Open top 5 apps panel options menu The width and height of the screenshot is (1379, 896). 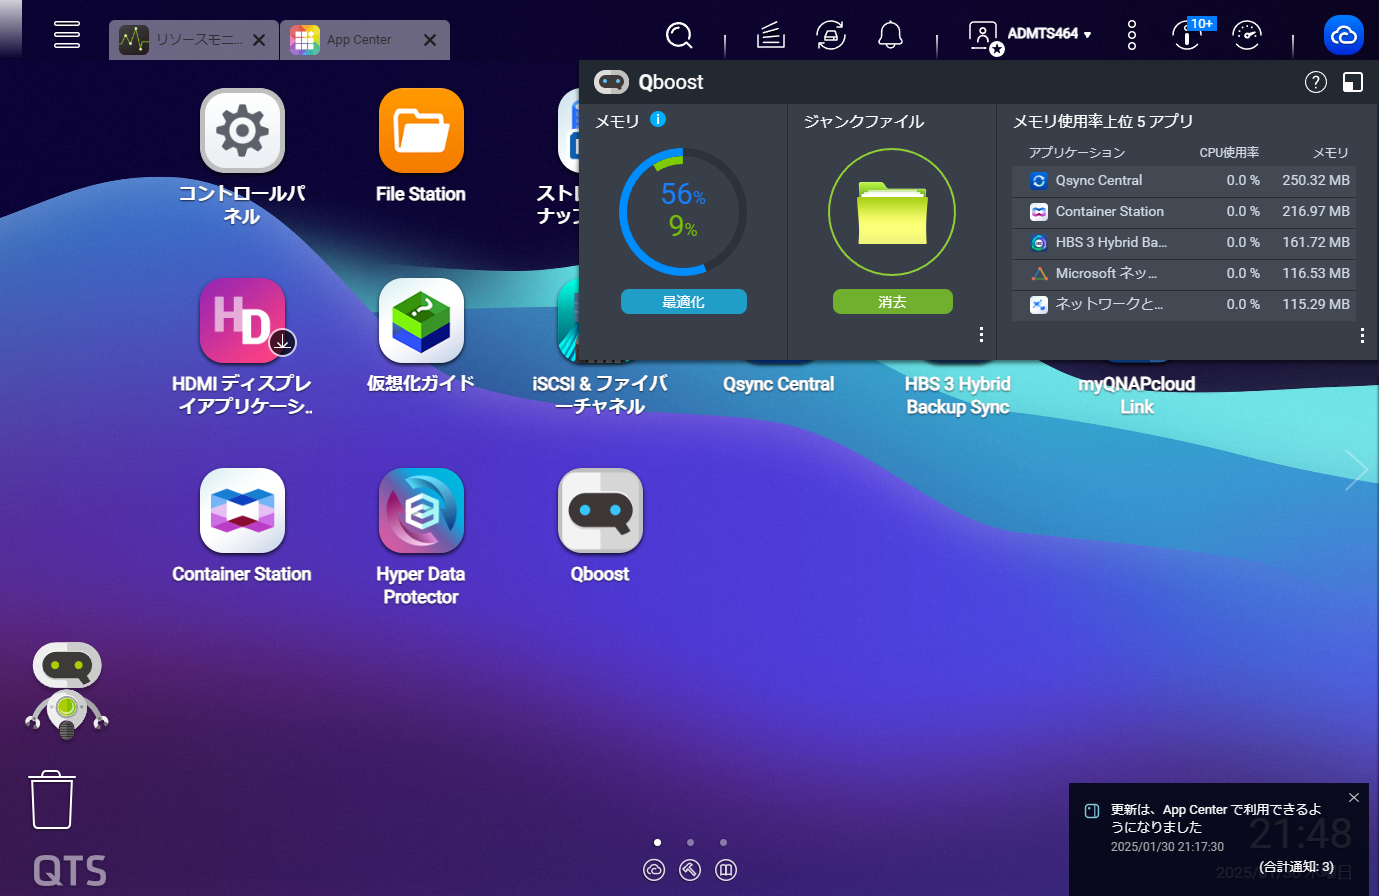coord(1362,335)
